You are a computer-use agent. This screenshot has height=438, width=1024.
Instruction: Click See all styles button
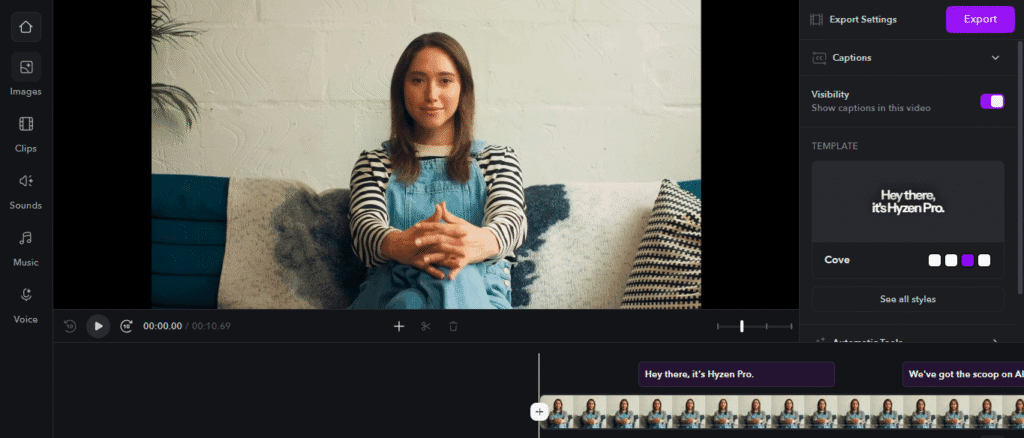point(908,299)
